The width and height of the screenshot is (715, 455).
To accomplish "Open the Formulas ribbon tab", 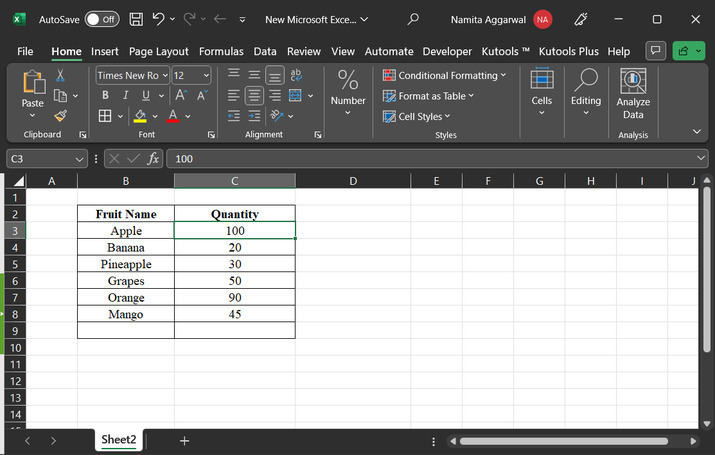I will 220,51.
